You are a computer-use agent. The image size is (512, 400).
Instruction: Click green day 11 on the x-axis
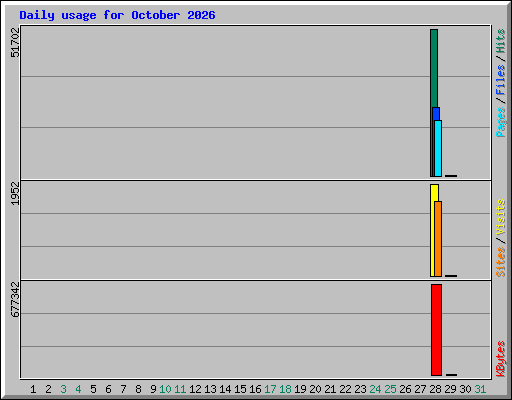point(180,389)
